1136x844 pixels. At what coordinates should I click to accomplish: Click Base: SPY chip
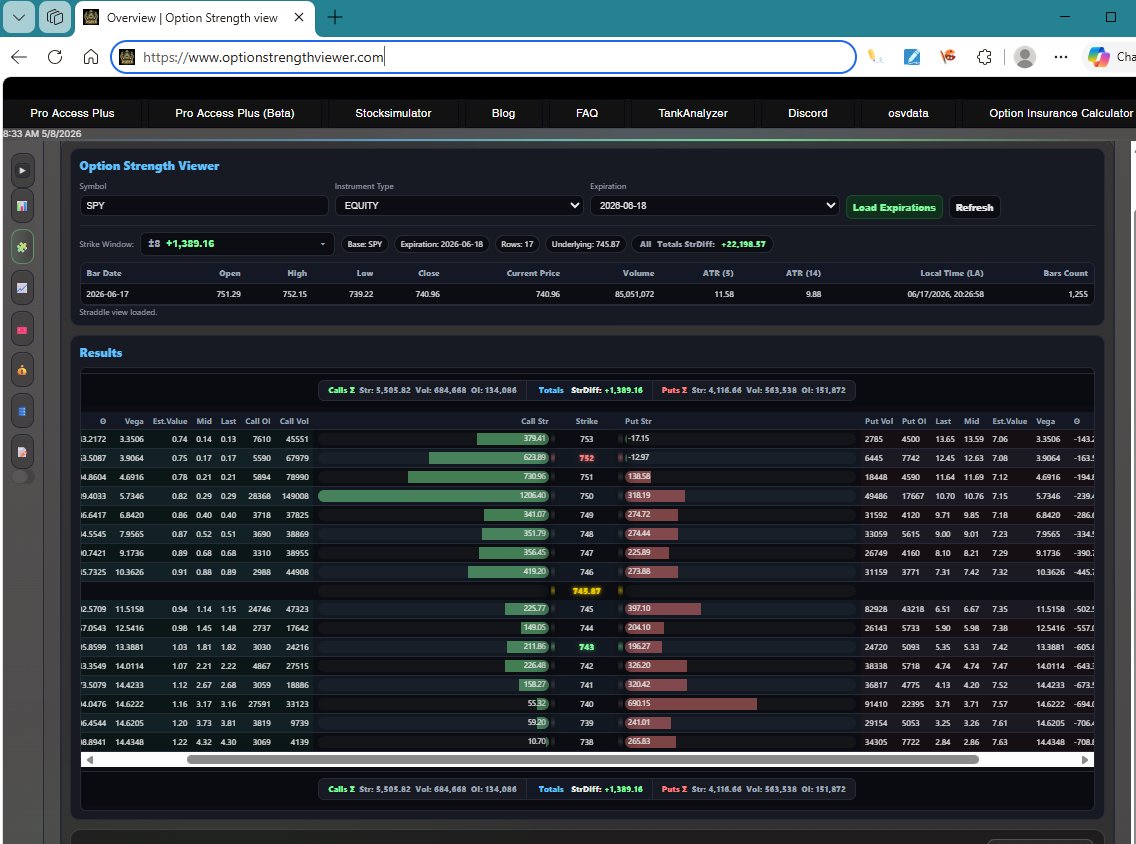point(364,244)
